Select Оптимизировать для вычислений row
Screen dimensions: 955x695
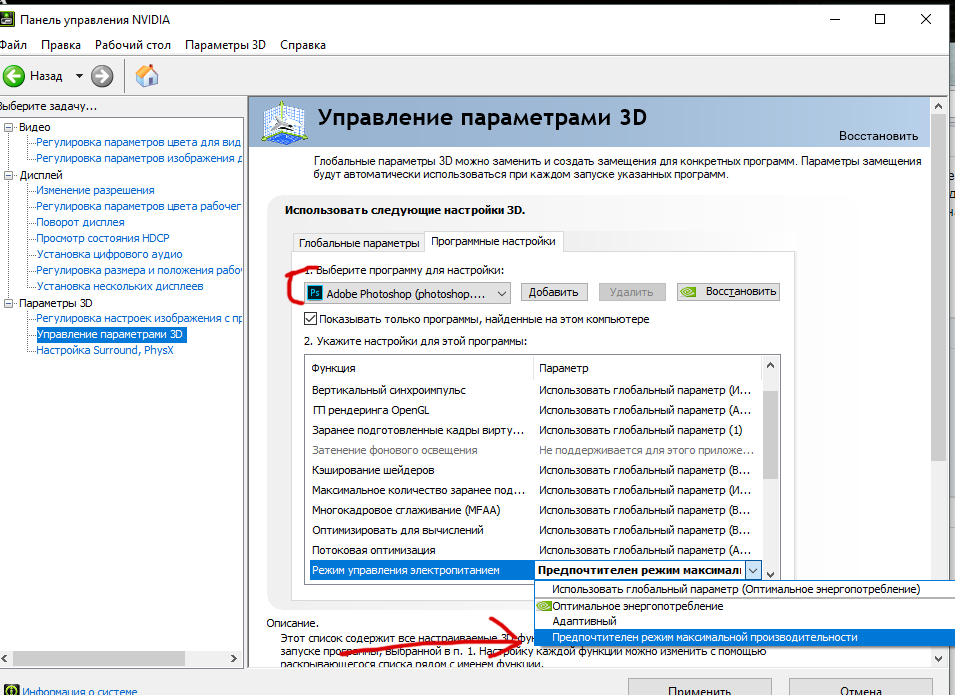point(535,530)
